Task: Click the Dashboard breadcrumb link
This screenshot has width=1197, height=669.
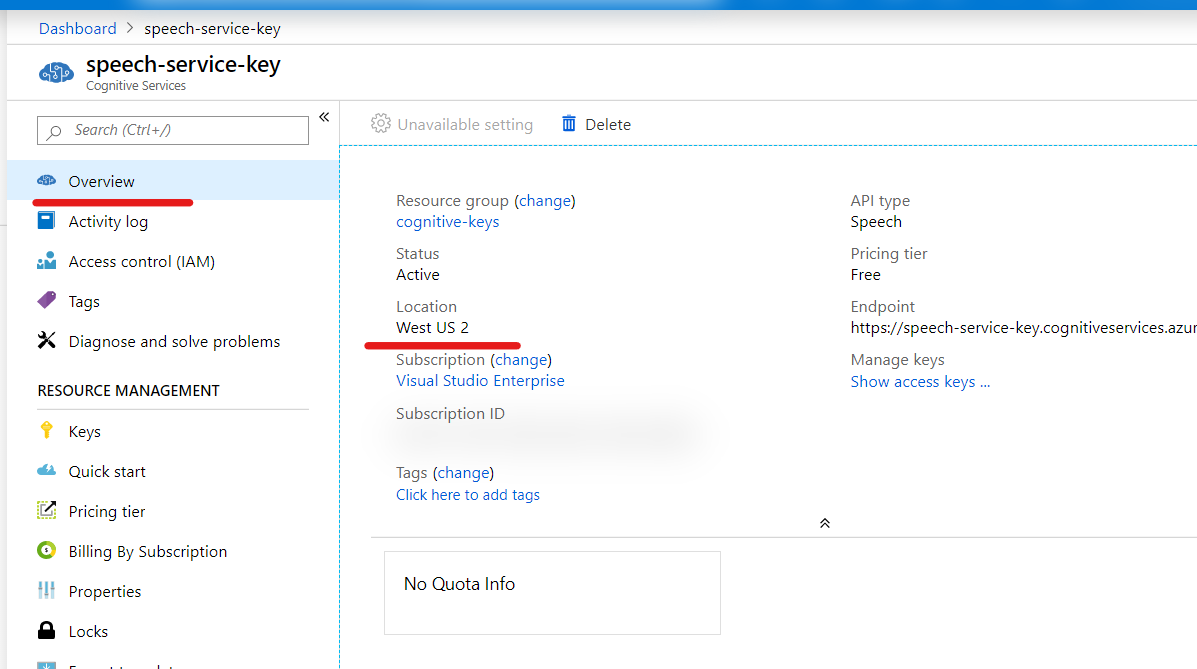Action: 77,29
